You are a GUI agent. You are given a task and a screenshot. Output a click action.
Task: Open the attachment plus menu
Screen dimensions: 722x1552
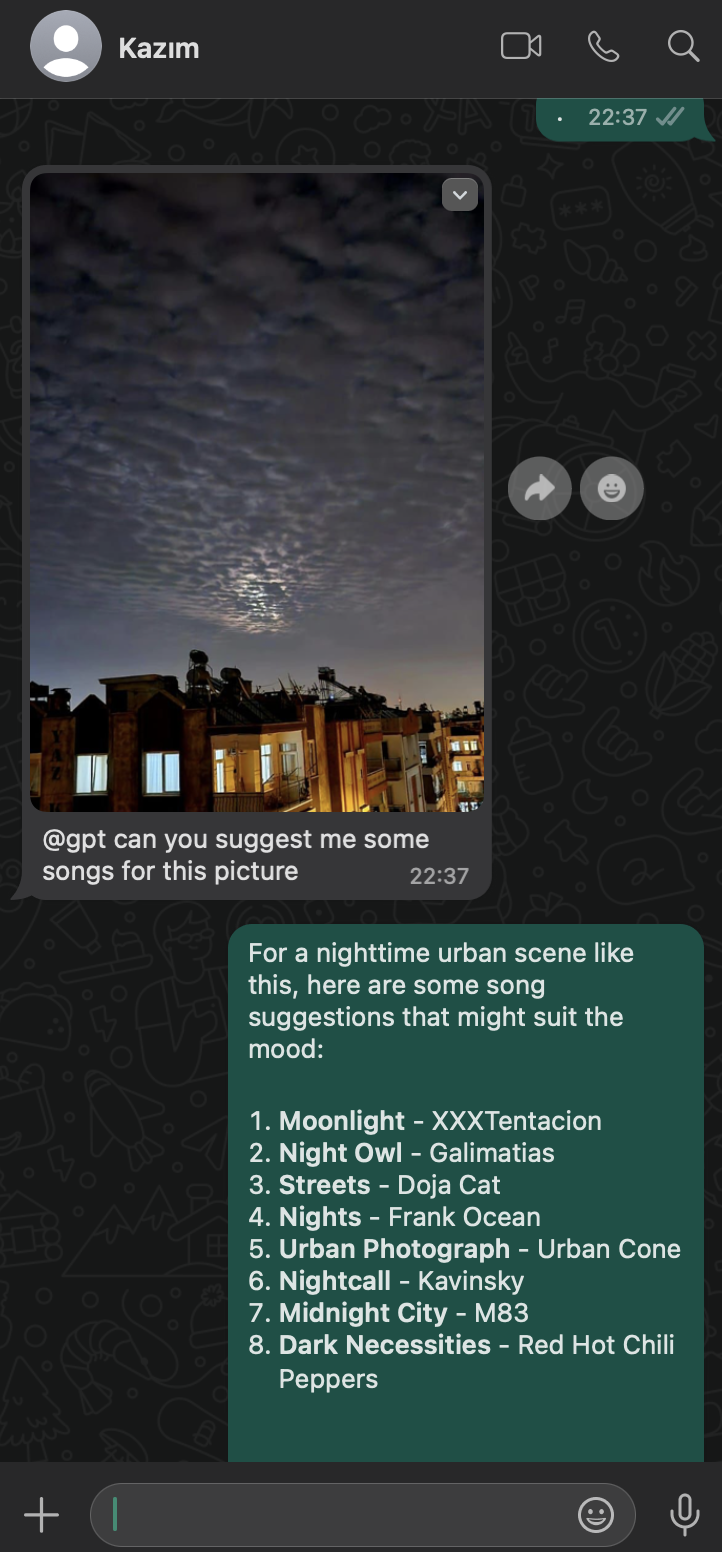tap(41, 1516)
